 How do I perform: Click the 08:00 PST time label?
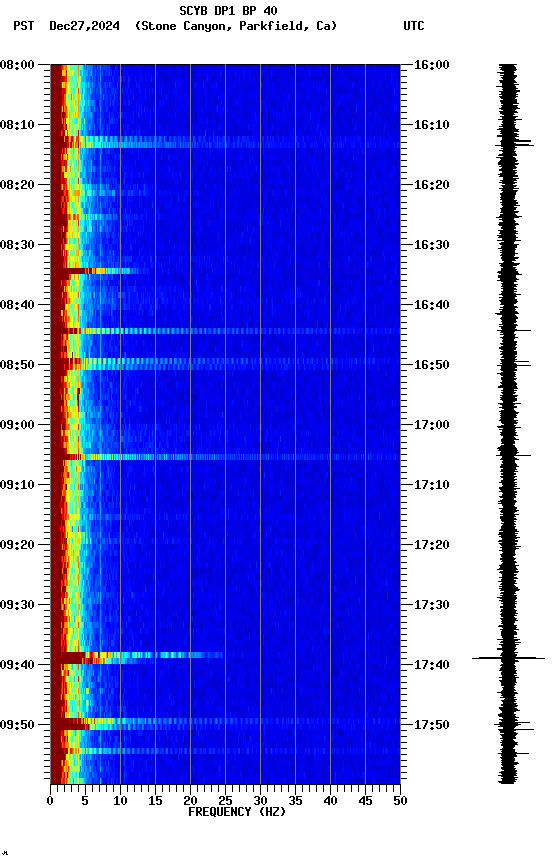tap(17, 65)
